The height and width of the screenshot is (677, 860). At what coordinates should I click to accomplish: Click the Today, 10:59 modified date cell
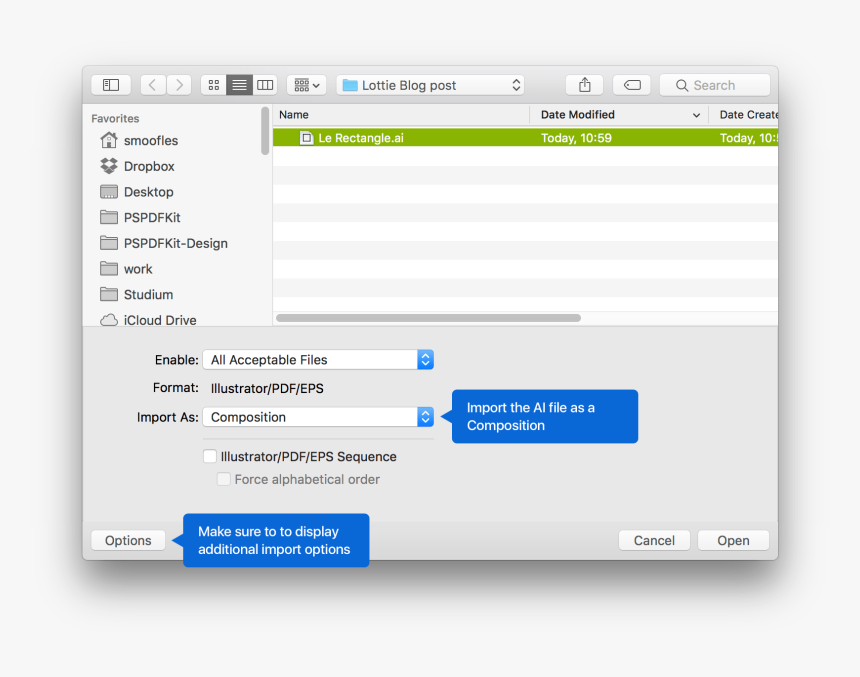[576, 138]
